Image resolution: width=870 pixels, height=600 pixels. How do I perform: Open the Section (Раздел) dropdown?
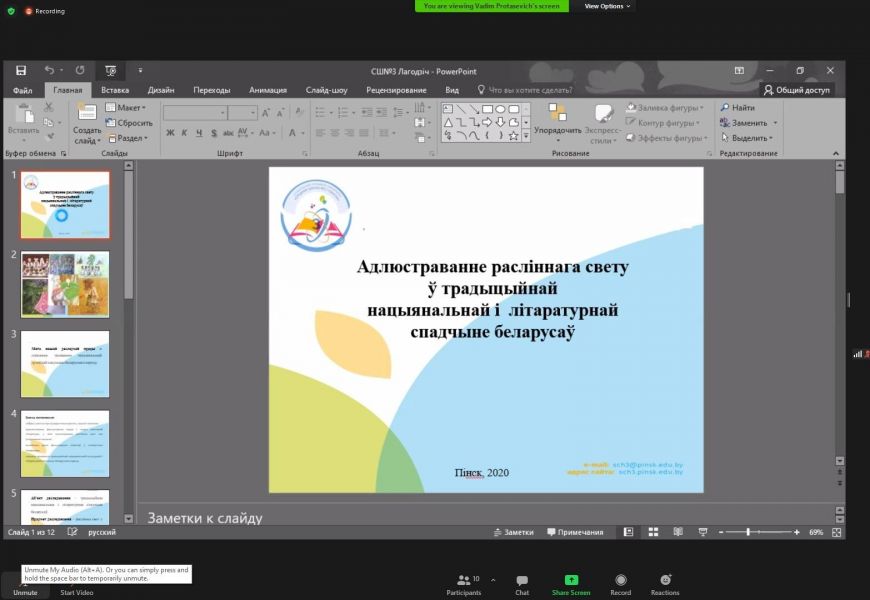coord(129,138)
